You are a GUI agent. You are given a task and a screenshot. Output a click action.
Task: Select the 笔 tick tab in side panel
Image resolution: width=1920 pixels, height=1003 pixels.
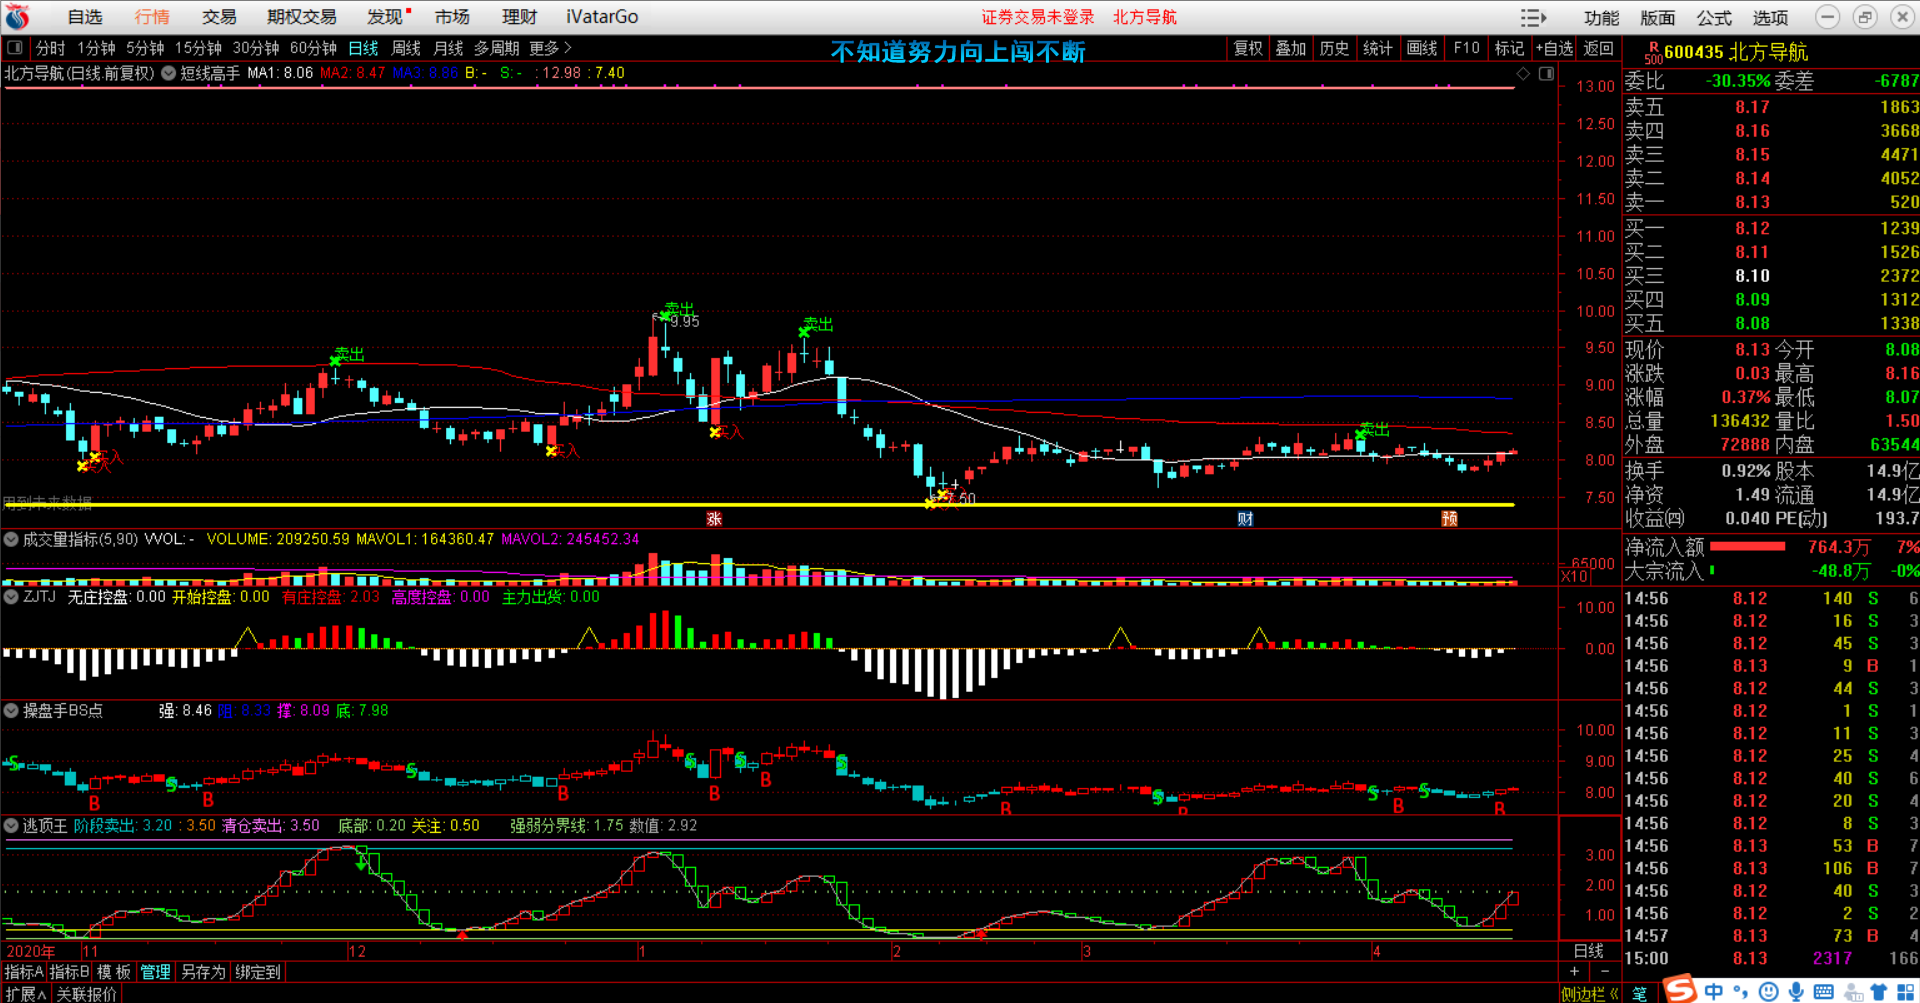click(1640, 994)
